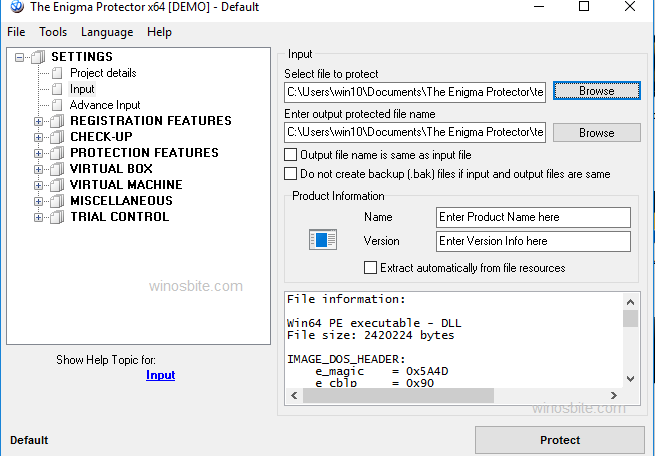The height and width of the screenshot is (456, 655).
Task: Open the Language menu
Action: point(107,32)
